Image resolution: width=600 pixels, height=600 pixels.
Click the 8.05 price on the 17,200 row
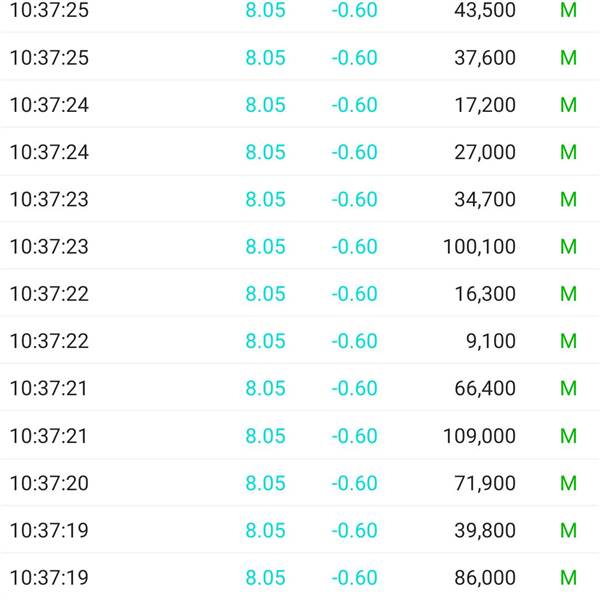pos(265,104)
